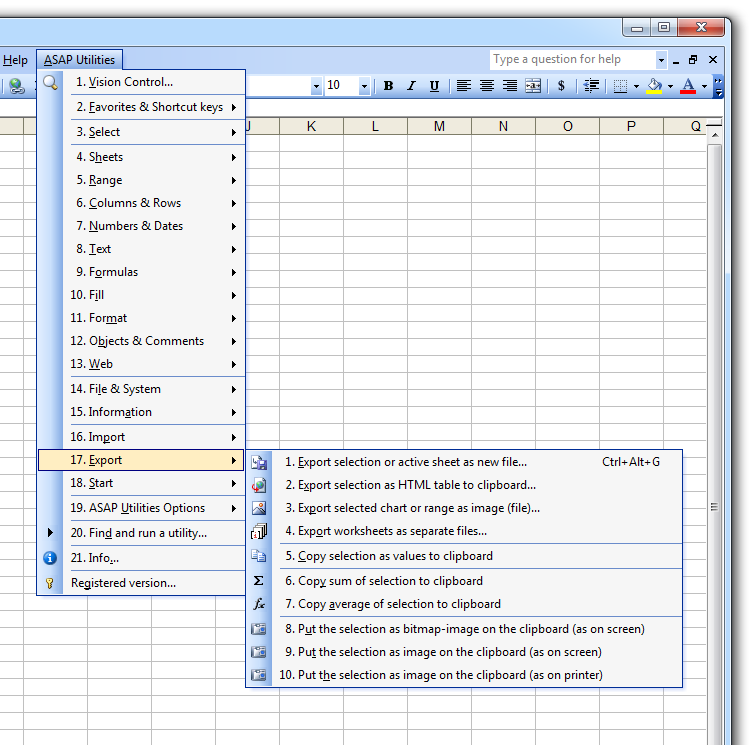Click the blue info icon beside Info
This screenshot has width=750, height=745.
[50, 558]
